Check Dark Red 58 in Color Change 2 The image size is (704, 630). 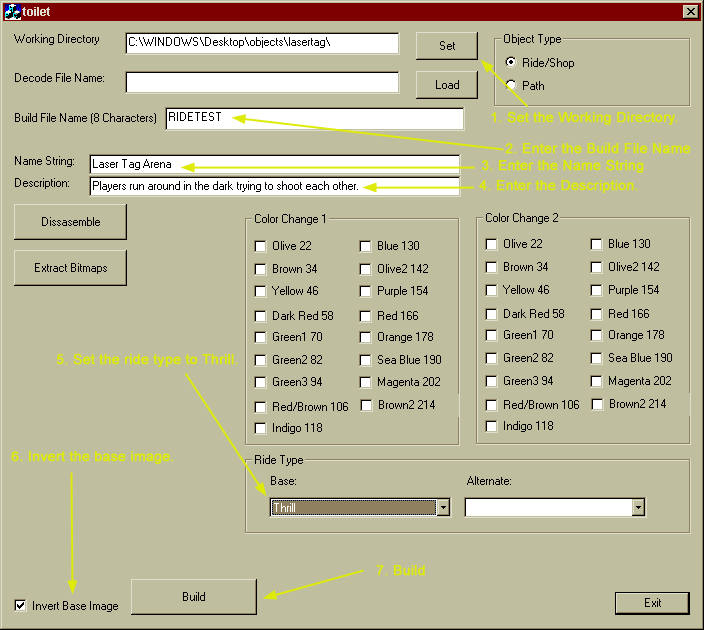(x=491, y=314)
